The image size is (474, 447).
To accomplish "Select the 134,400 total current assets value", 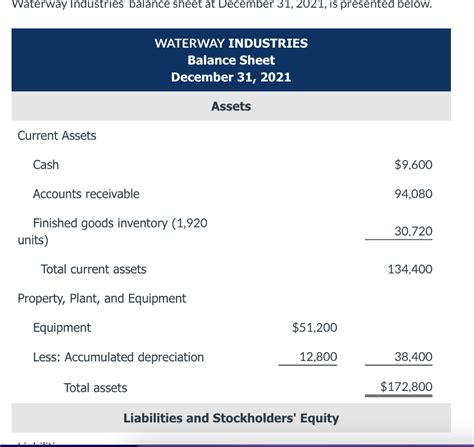I will pos(410,269).
